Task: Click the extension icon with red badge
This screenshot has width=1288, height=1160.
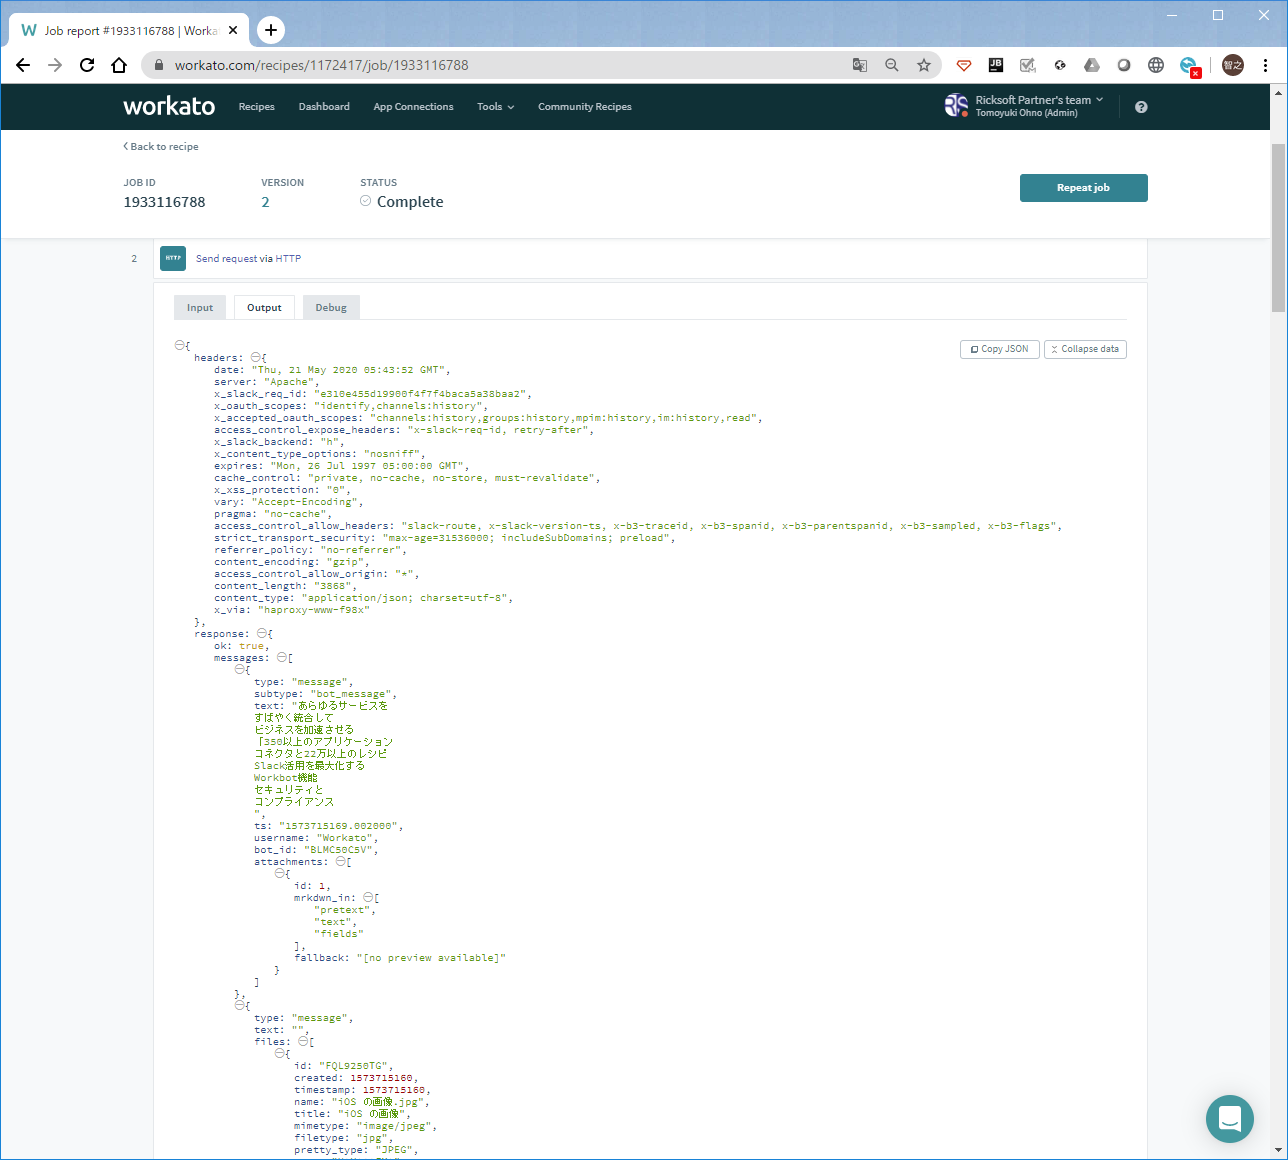Action: click(x=1189, y=66)
